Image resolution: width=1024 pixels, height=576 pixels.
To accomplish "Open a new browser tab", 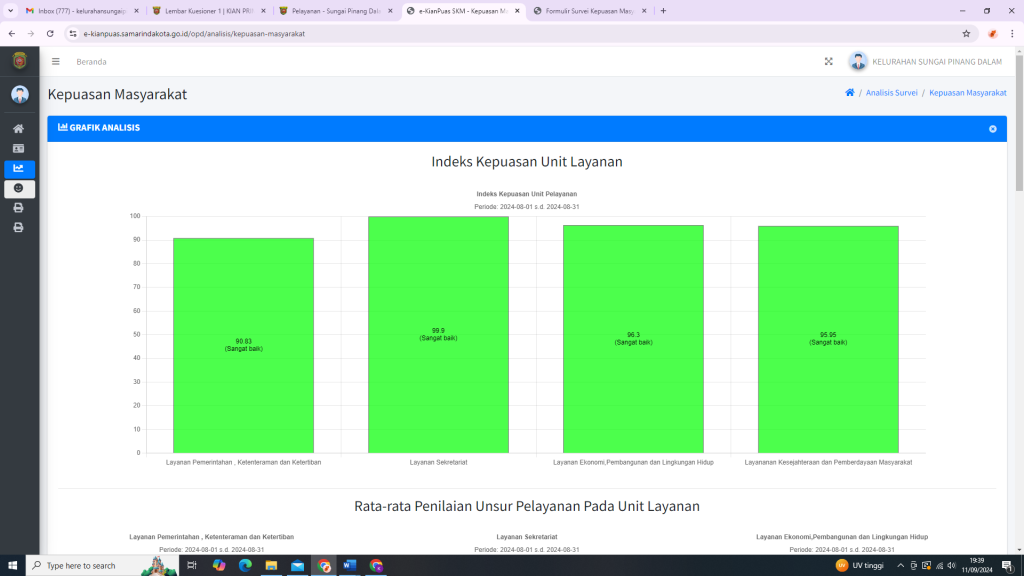I will [x=664, y=11].
